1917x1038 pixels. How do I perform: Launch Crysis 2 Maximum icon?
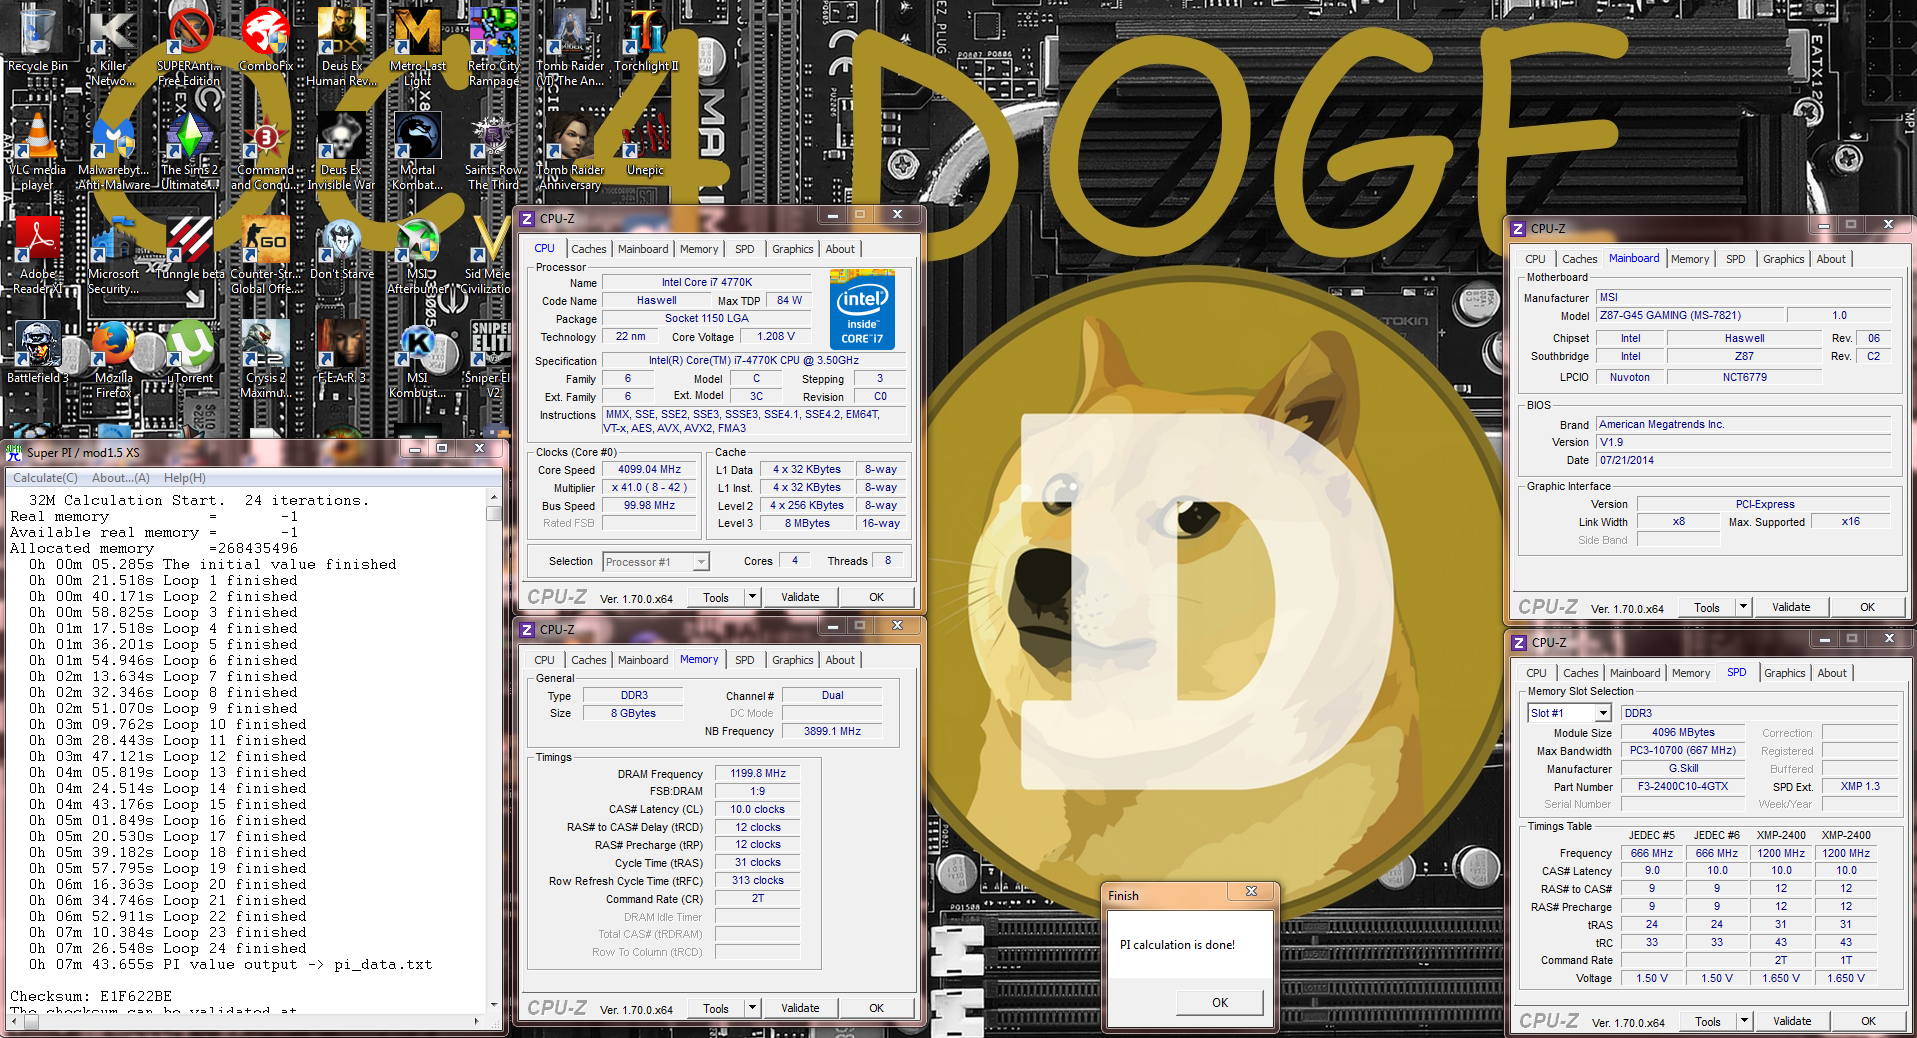266,358
